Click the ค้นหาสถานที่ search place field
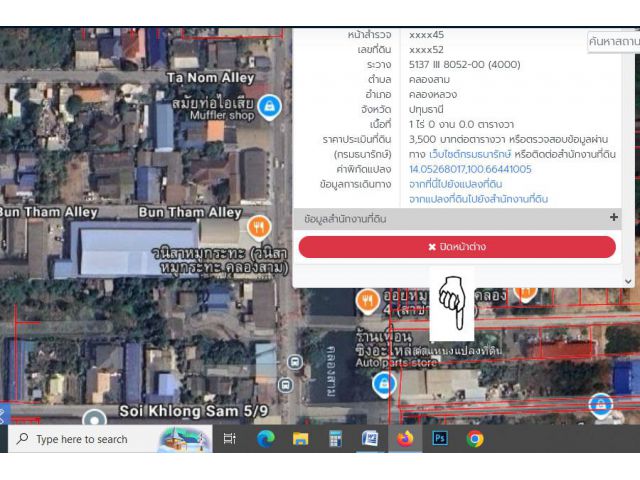The width and height of the screenshot is (640, 480). [613, 42]
